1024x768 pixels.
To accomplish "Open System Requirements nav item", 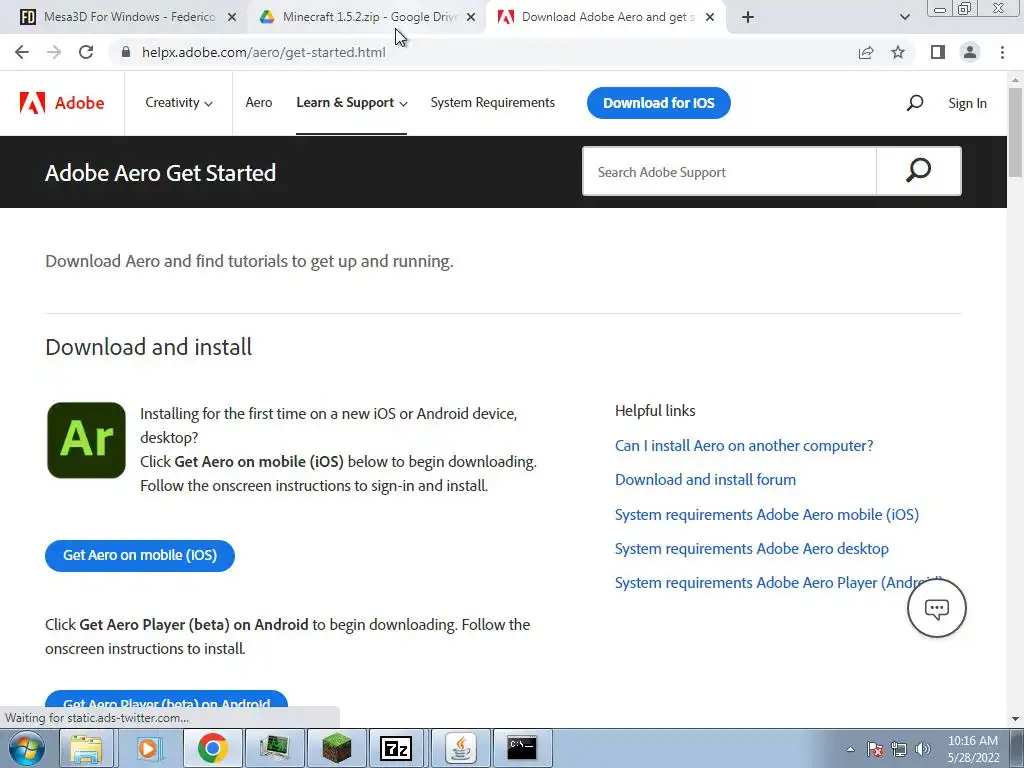I will pos(492,103).
